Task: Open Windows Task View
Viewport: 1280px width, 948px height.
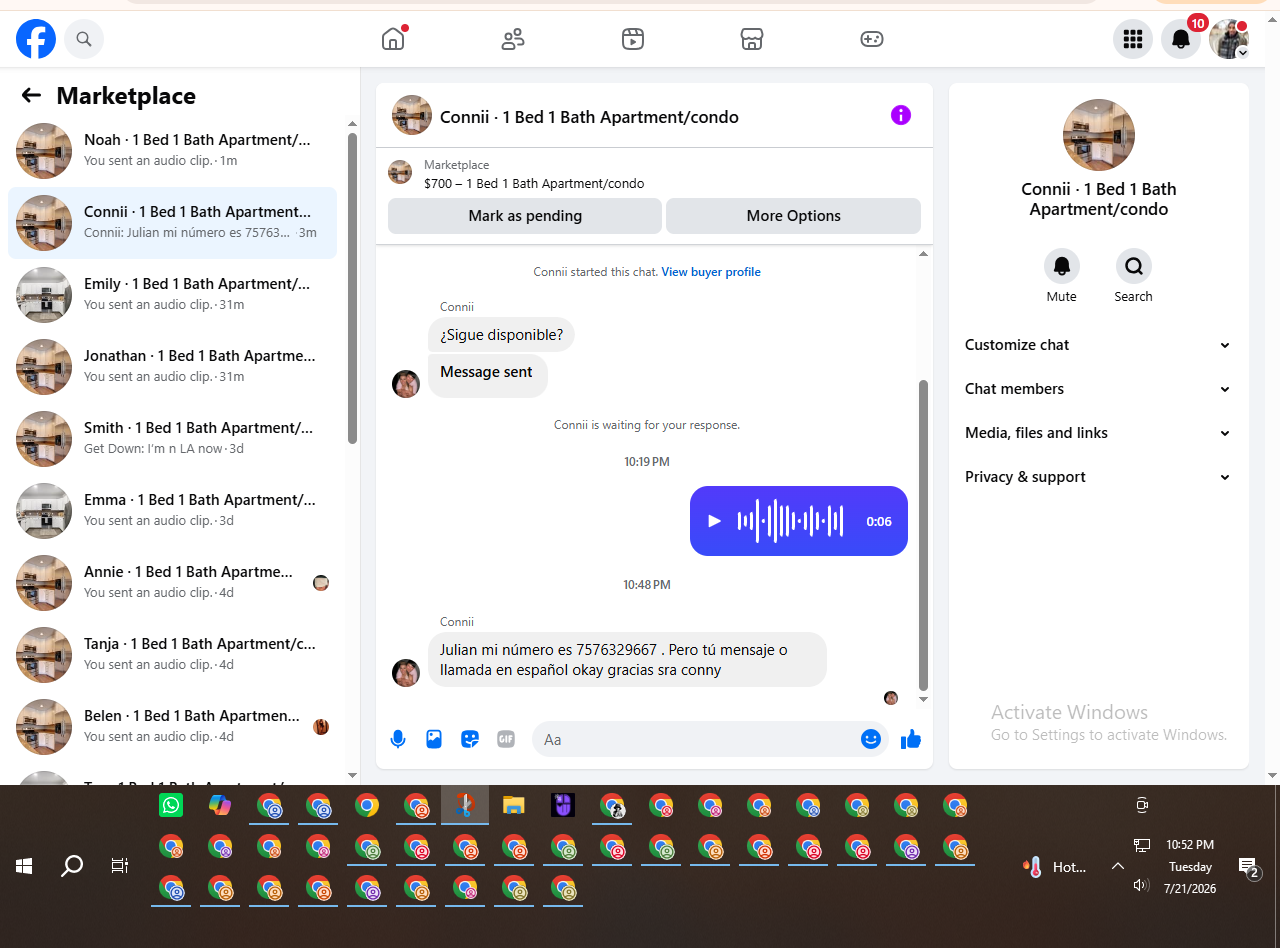Action: coord(120,866)
